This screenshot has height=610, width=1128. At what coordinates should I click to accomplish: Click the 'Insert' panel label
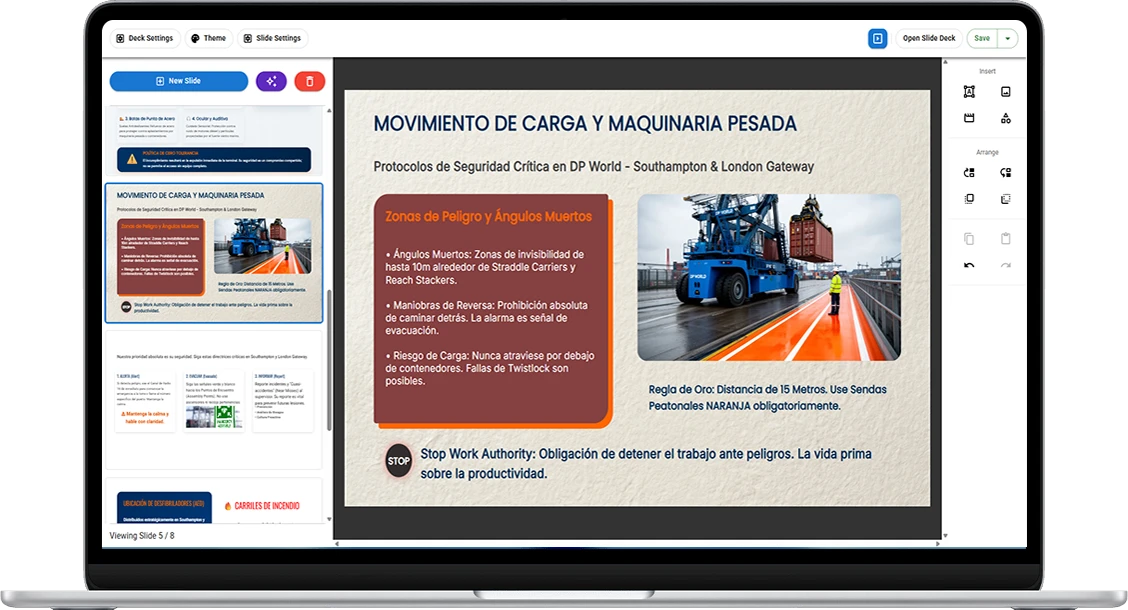(987, 71)
